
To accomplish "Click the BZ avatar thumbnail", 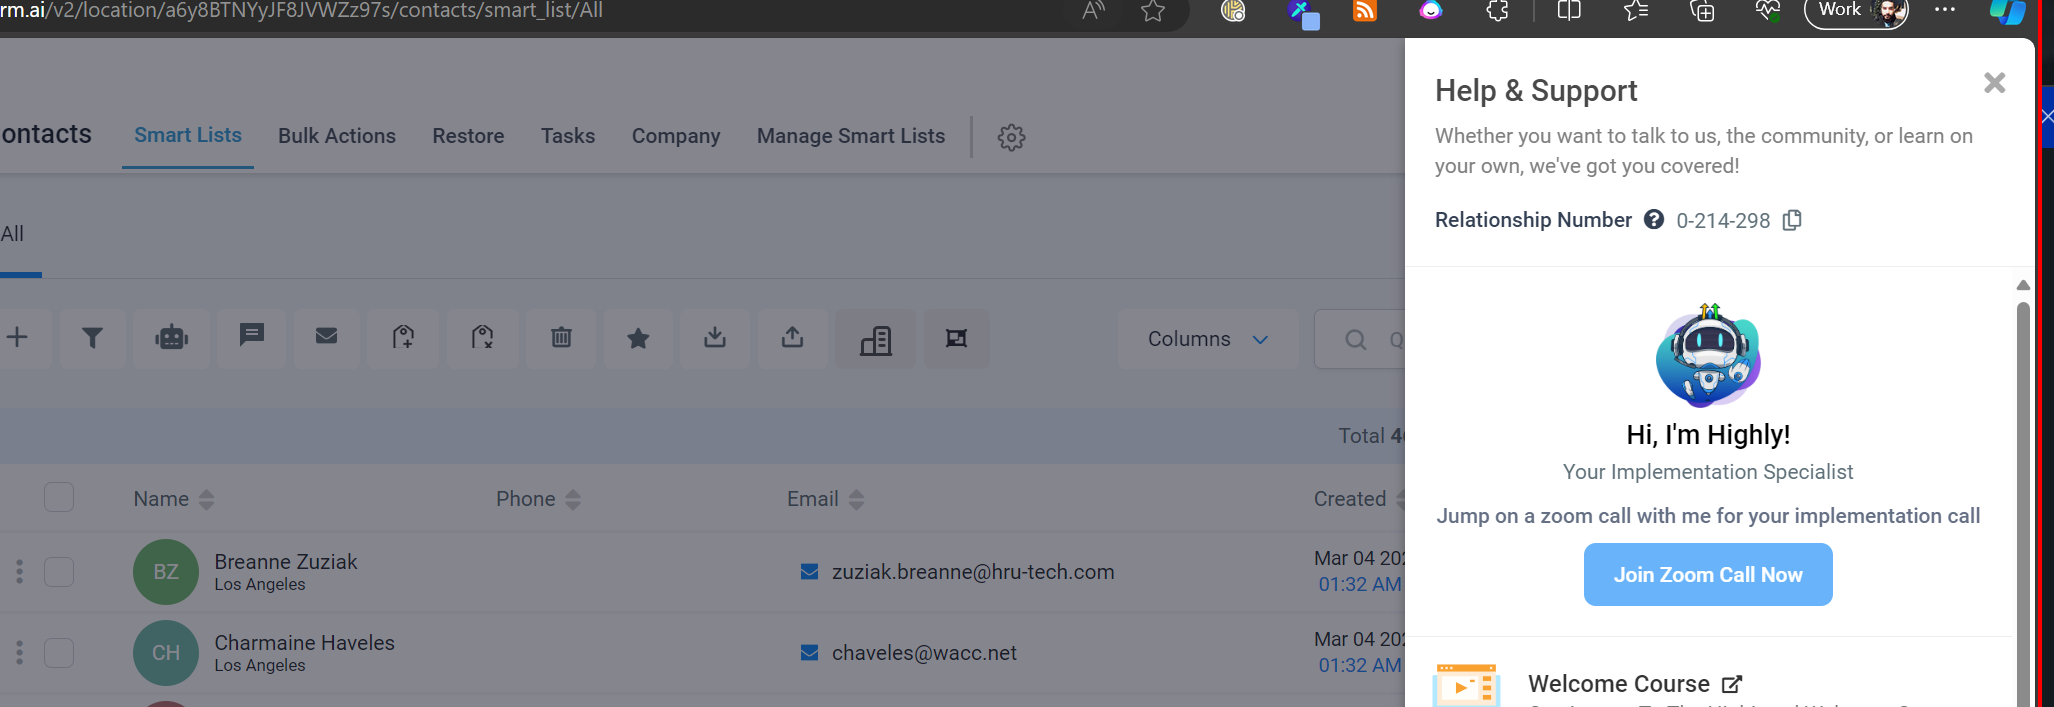I will coord(166,572).
